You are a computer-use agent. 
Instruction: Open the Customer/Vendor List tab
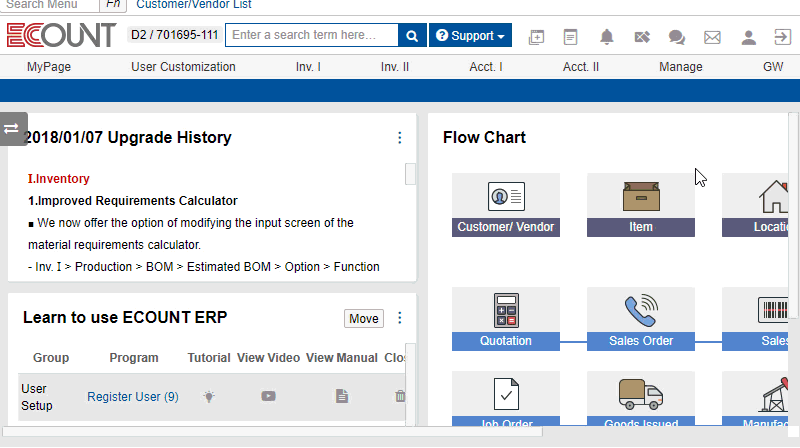193,5
